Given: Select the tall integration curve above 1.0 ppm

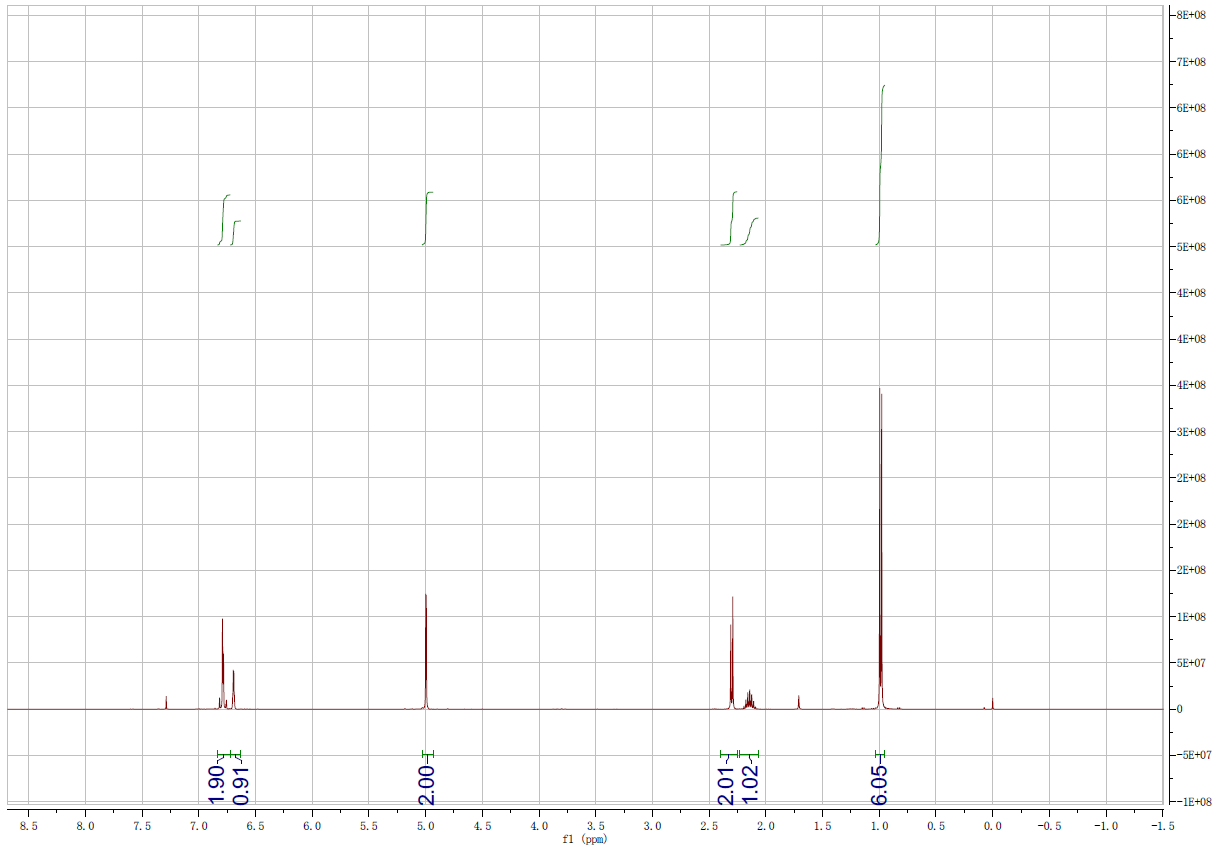Looking at the screenshot, I should click(881, 160).
